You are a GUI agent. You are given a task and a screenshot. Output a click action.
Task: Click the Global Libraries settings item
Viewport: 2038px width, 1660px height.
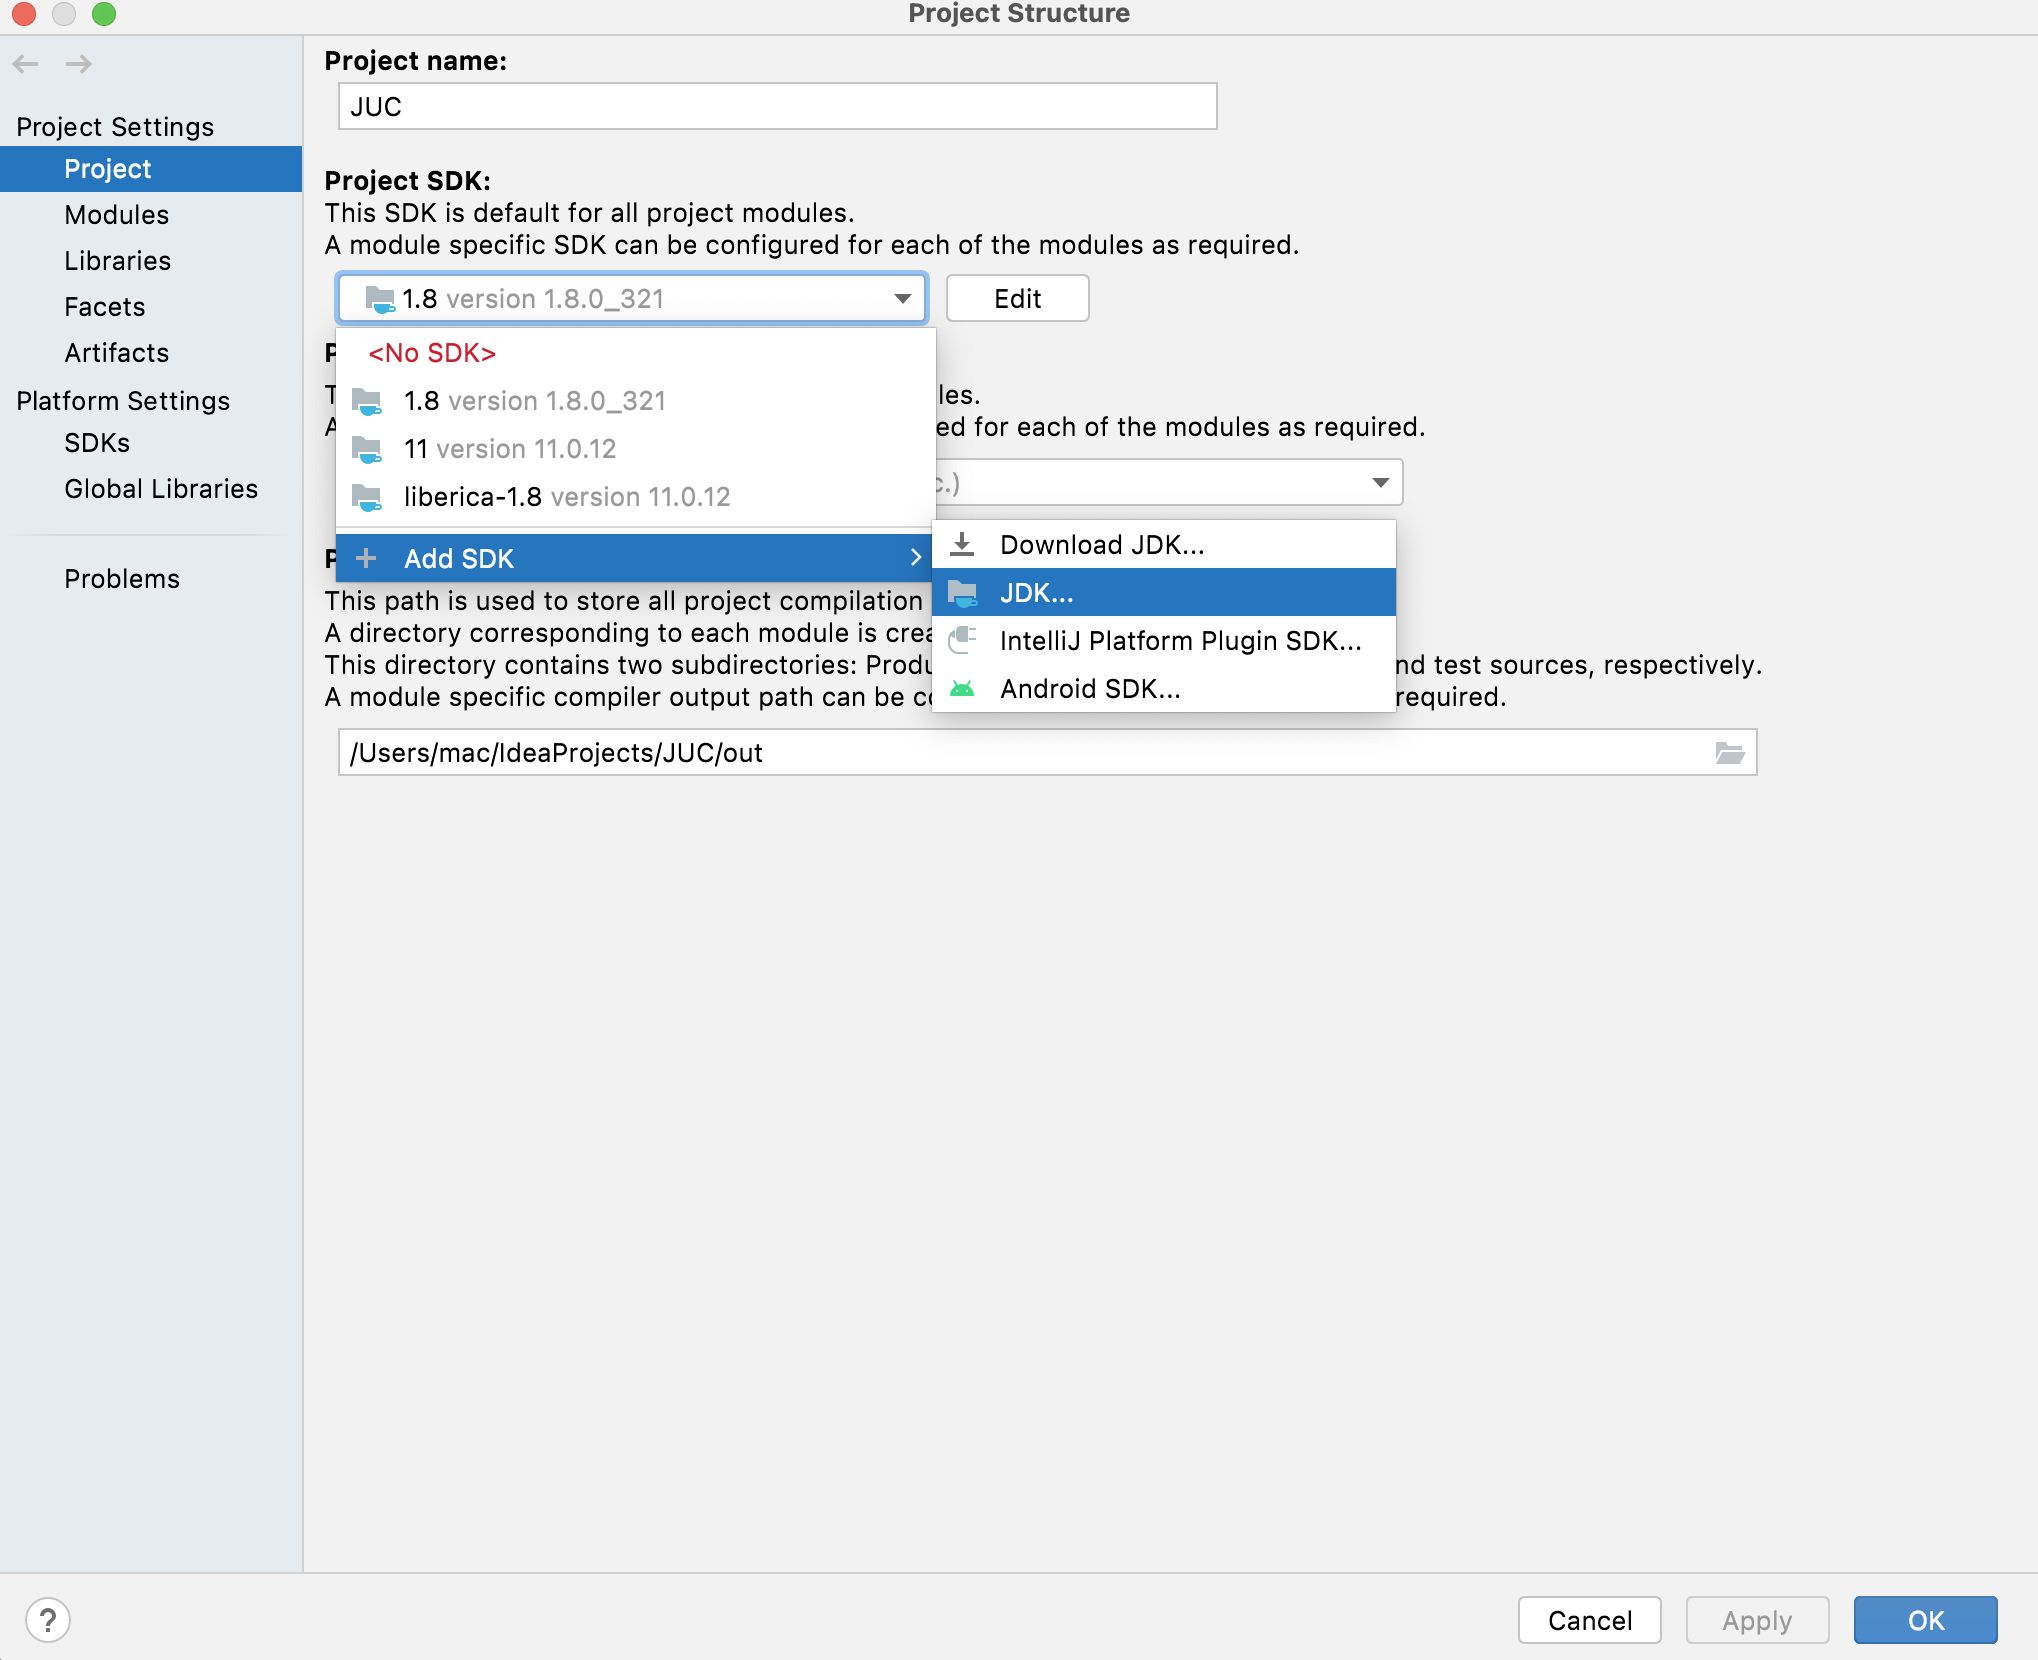157,487
